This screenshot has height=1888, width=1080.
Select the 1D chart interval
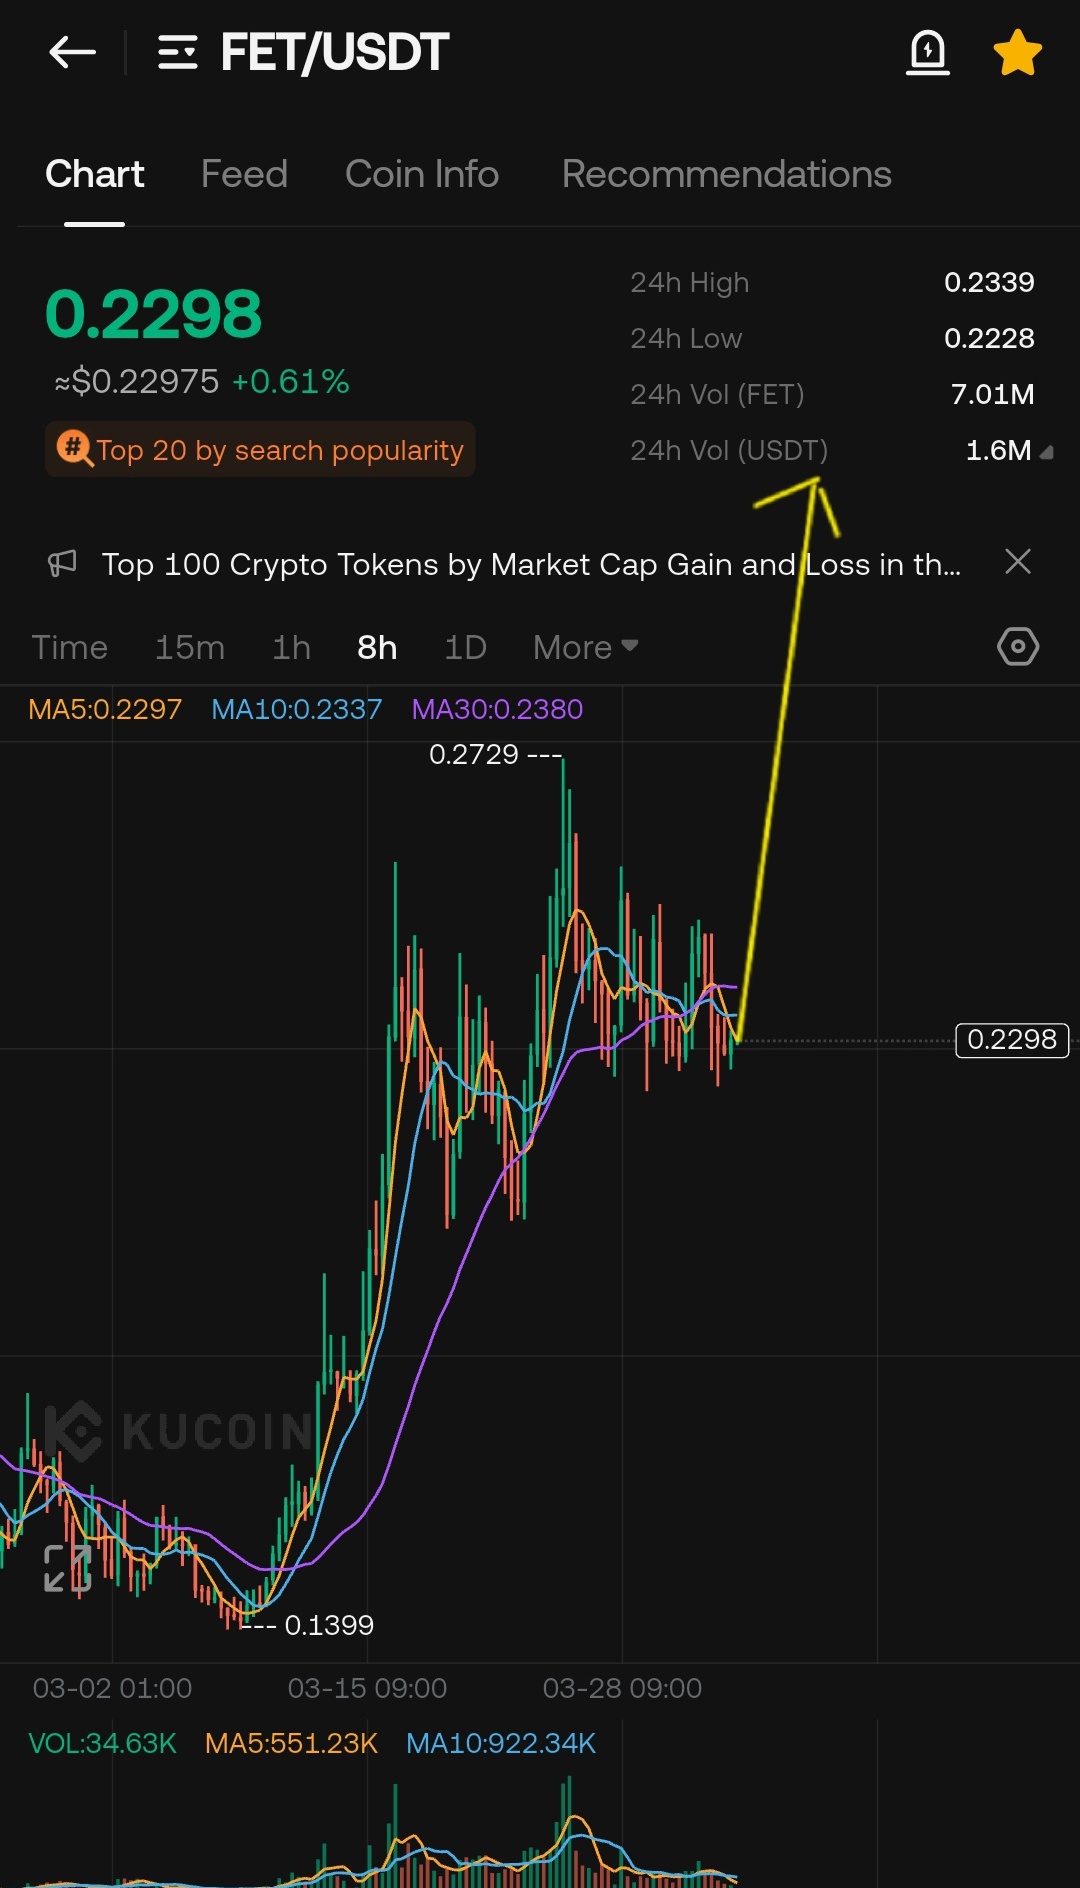pyautogui.click(x=465, y=647)
